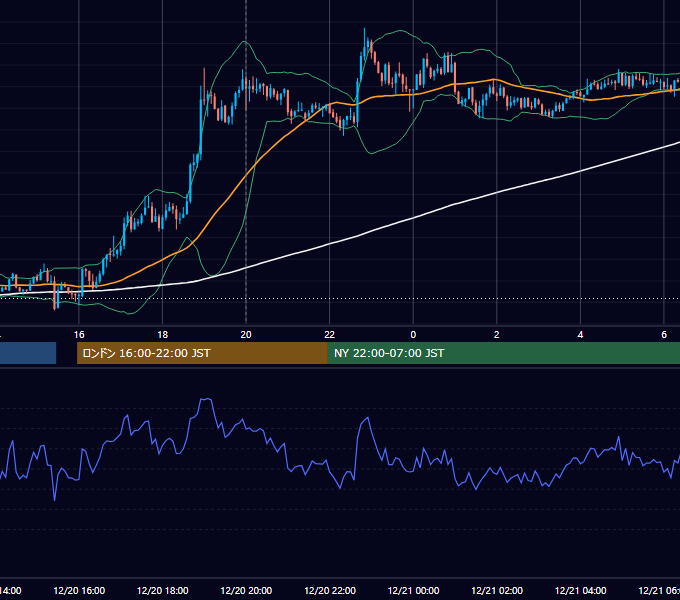Click the "20" hour label on the price chart axis
680x600 pixels.
246,335
